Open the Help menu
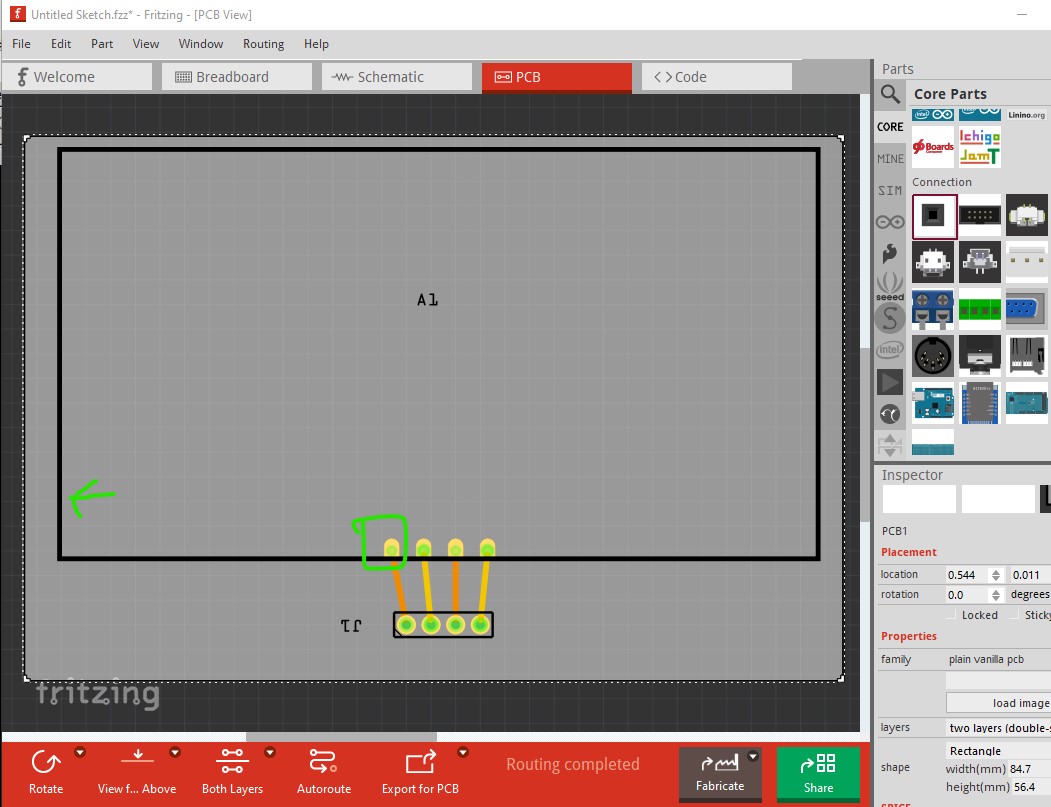Image resolution: width=1051 pixels, height=807 pixels. [x=316, y=44]
